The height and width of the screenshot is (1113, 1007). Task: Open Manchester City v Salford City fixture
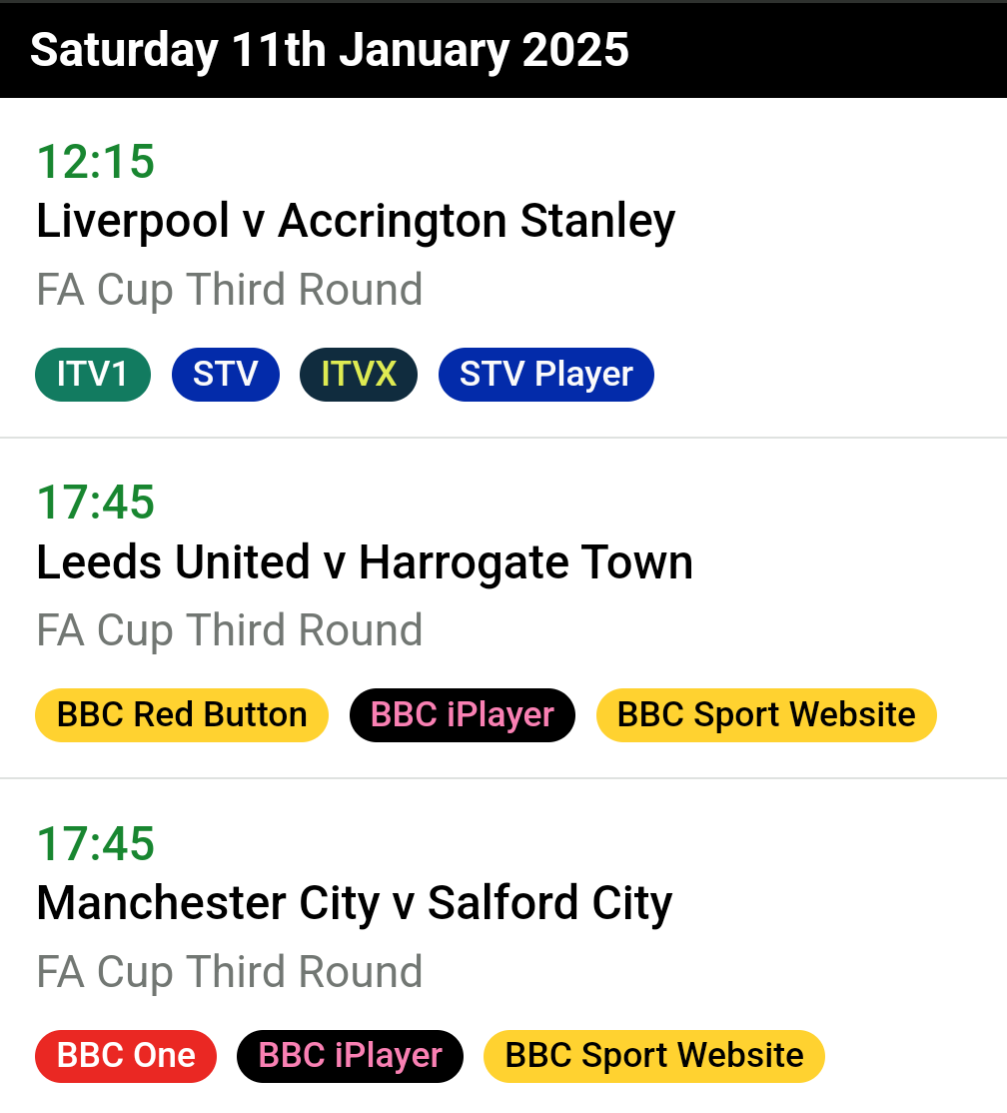(354, 903)
